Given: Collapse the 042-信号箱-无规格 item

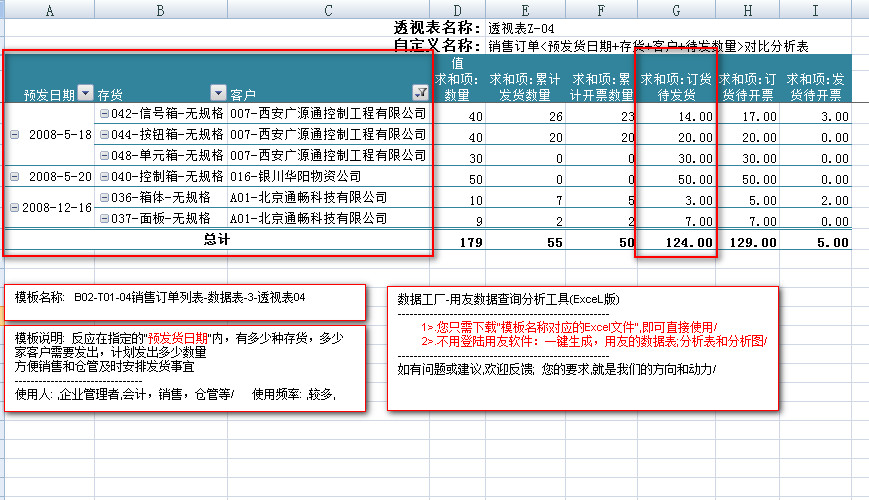Looking at the screenshot, I should point(104,114).
